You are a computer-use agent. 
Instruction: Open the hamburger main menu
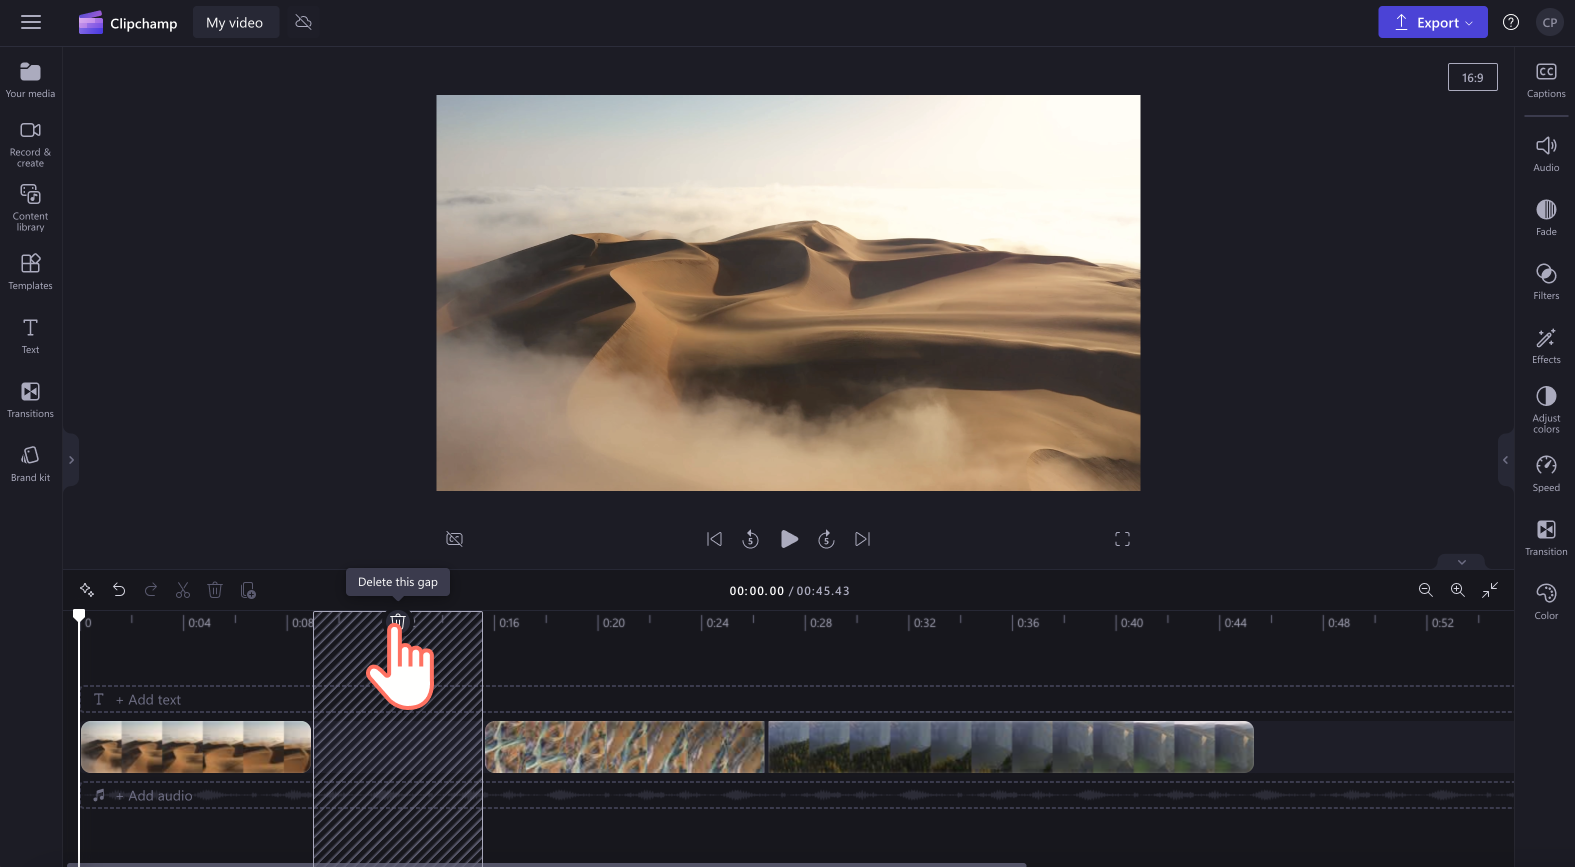[x=31, y=22]
